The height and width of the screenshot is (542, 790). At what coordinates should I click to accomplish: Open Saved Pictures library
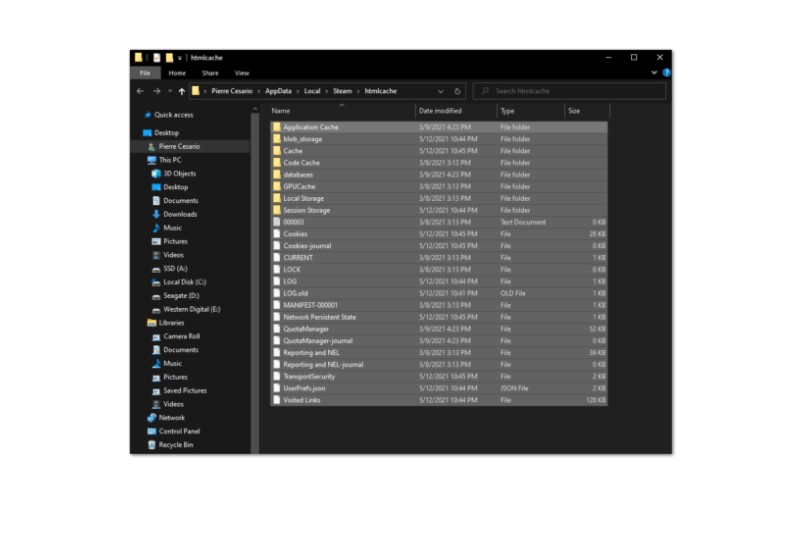(185, 391)
